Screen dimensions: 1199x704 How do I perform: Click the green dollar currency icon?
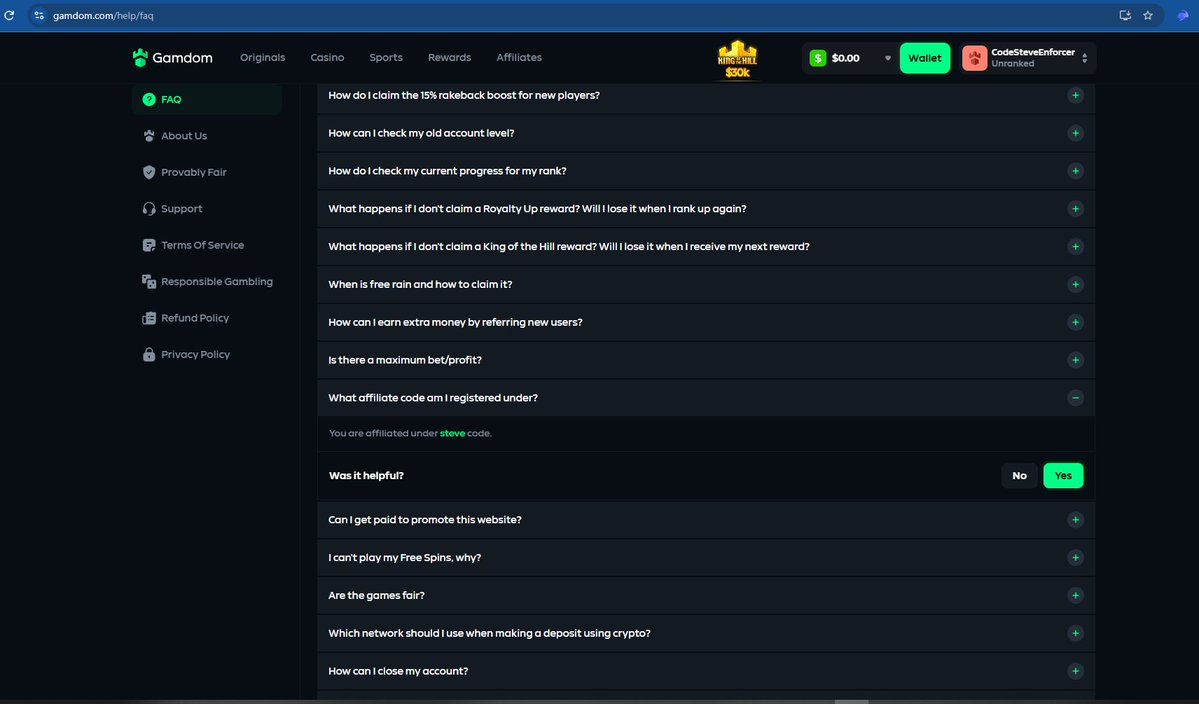[817, 58]
